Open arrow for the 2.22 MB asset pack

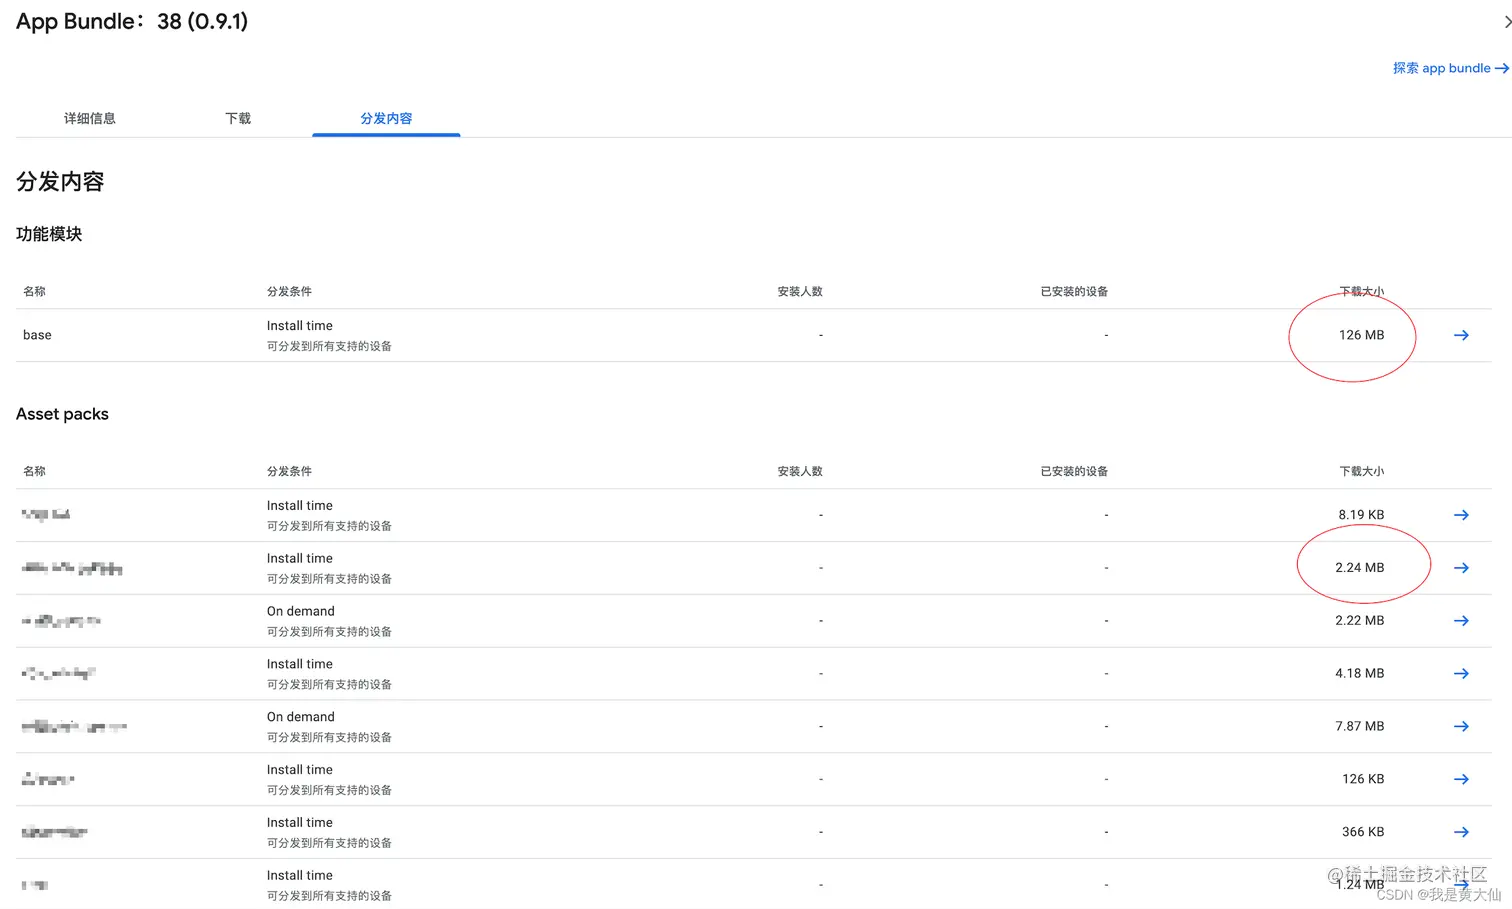(1461, 621)
